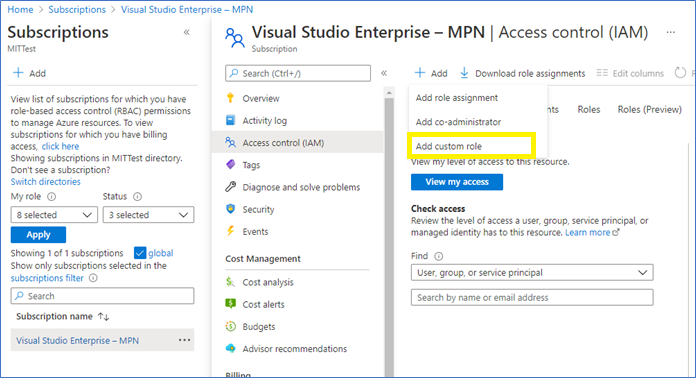Screen dimensions: 696x378
Task: Collapse the Subscriptions panel chevrons
Action: [186, 32]
